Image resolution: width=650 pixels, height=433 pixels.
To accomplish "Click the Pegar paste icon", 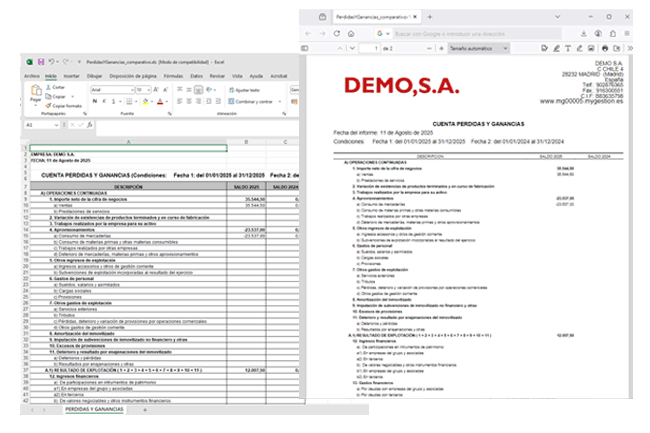I will pos(35,92).
